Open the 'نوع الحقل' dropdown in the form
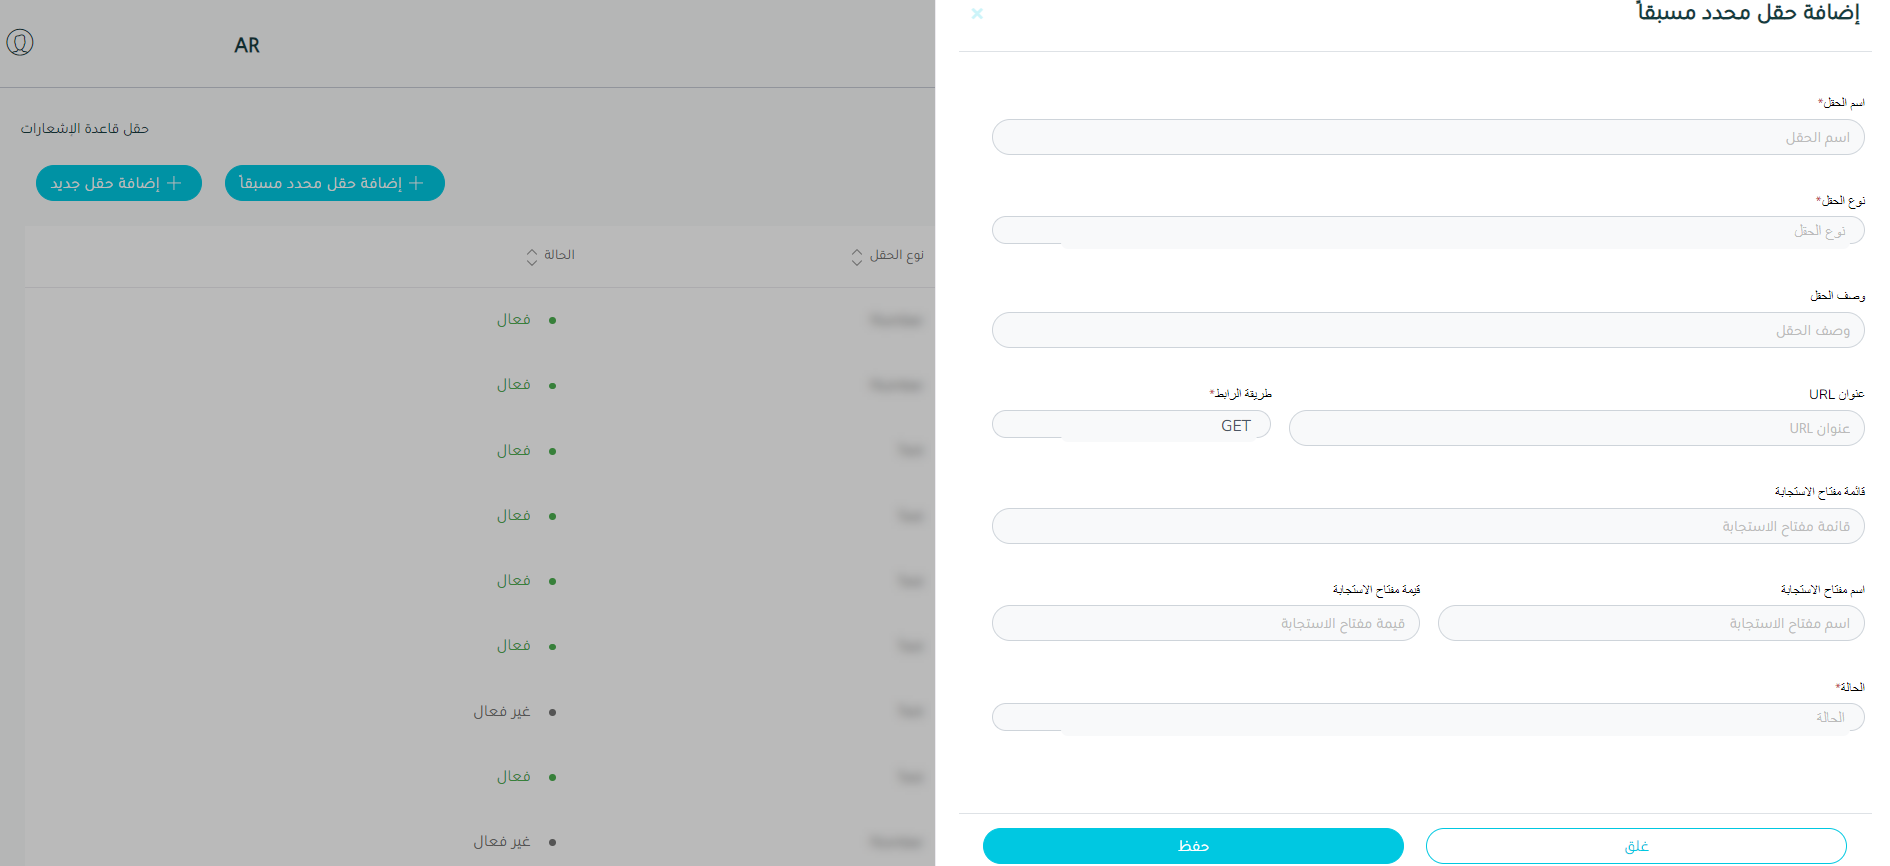This screenshot has width=1890, height=866. tap(1428, 231)
